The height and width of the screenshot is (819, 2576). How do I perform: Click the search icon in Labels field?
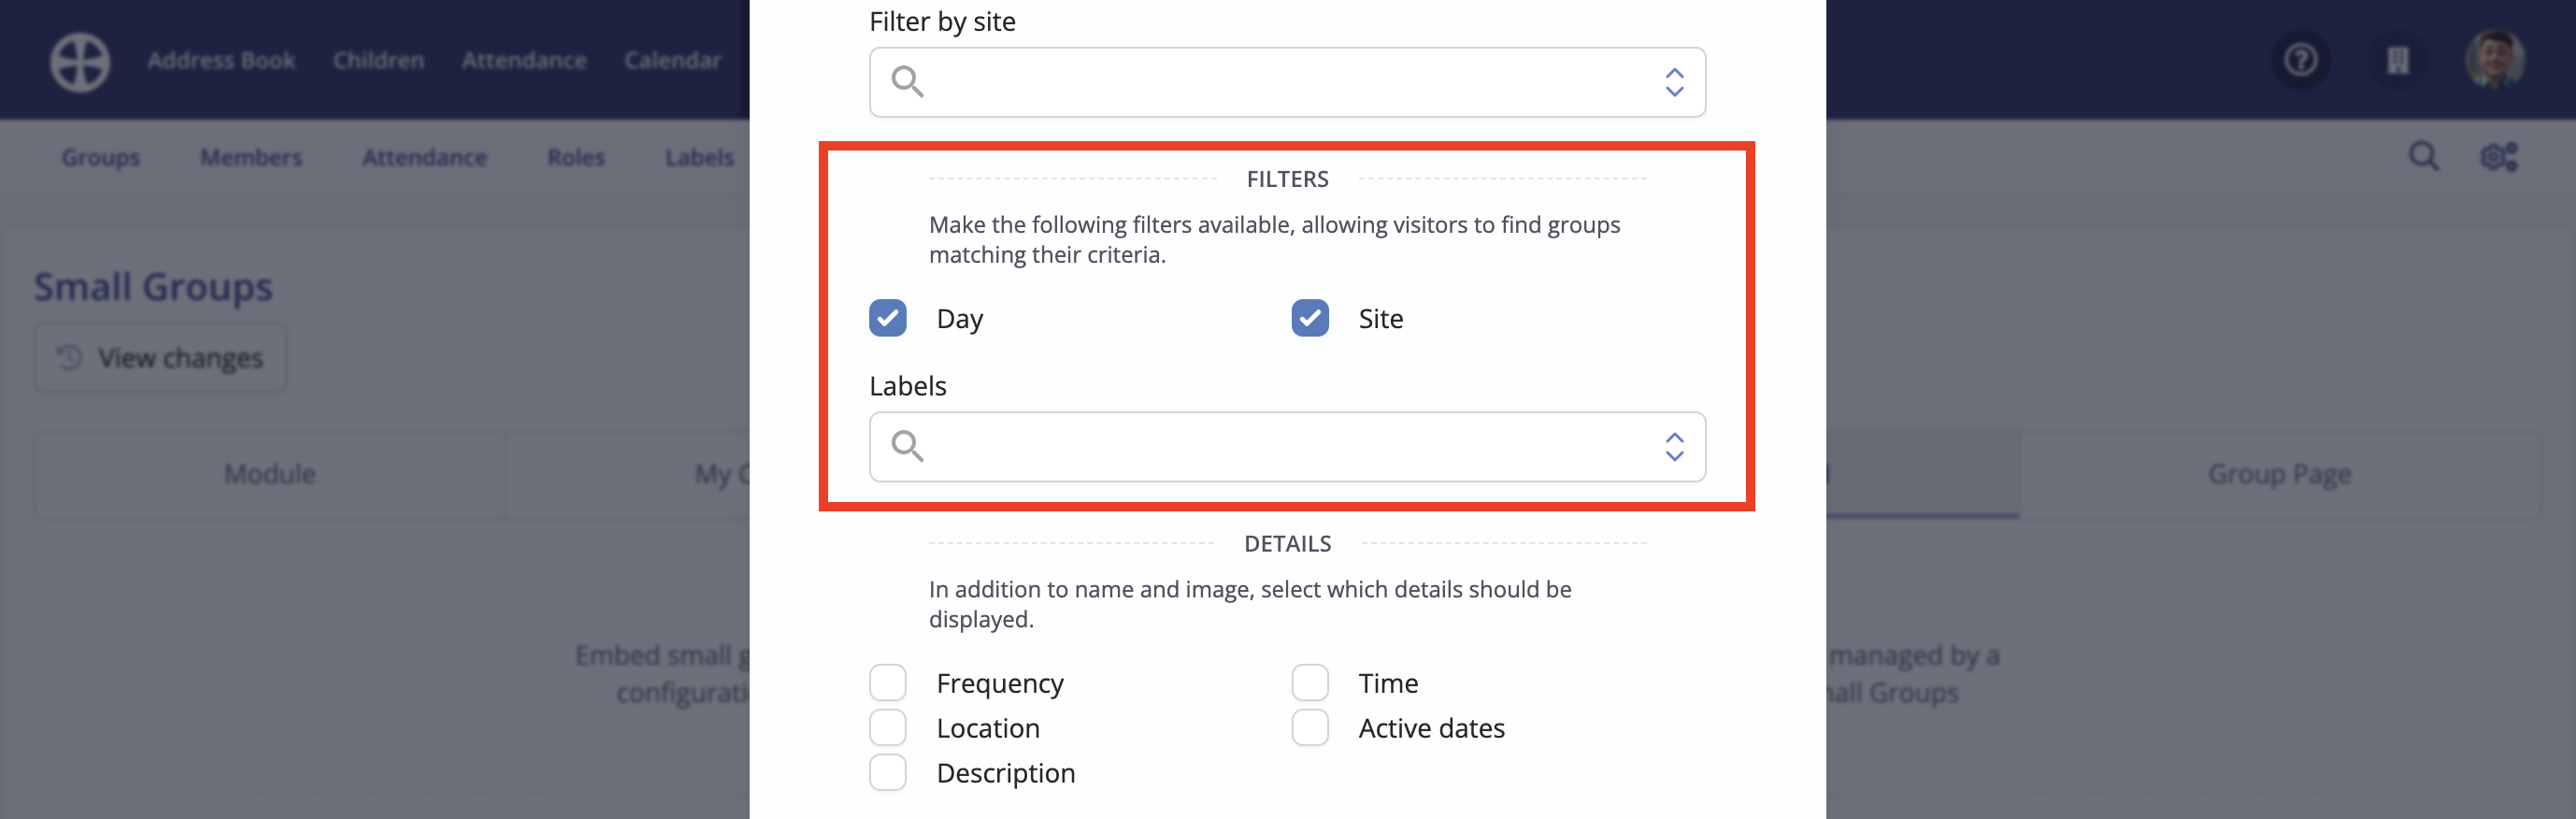(907, 446)
